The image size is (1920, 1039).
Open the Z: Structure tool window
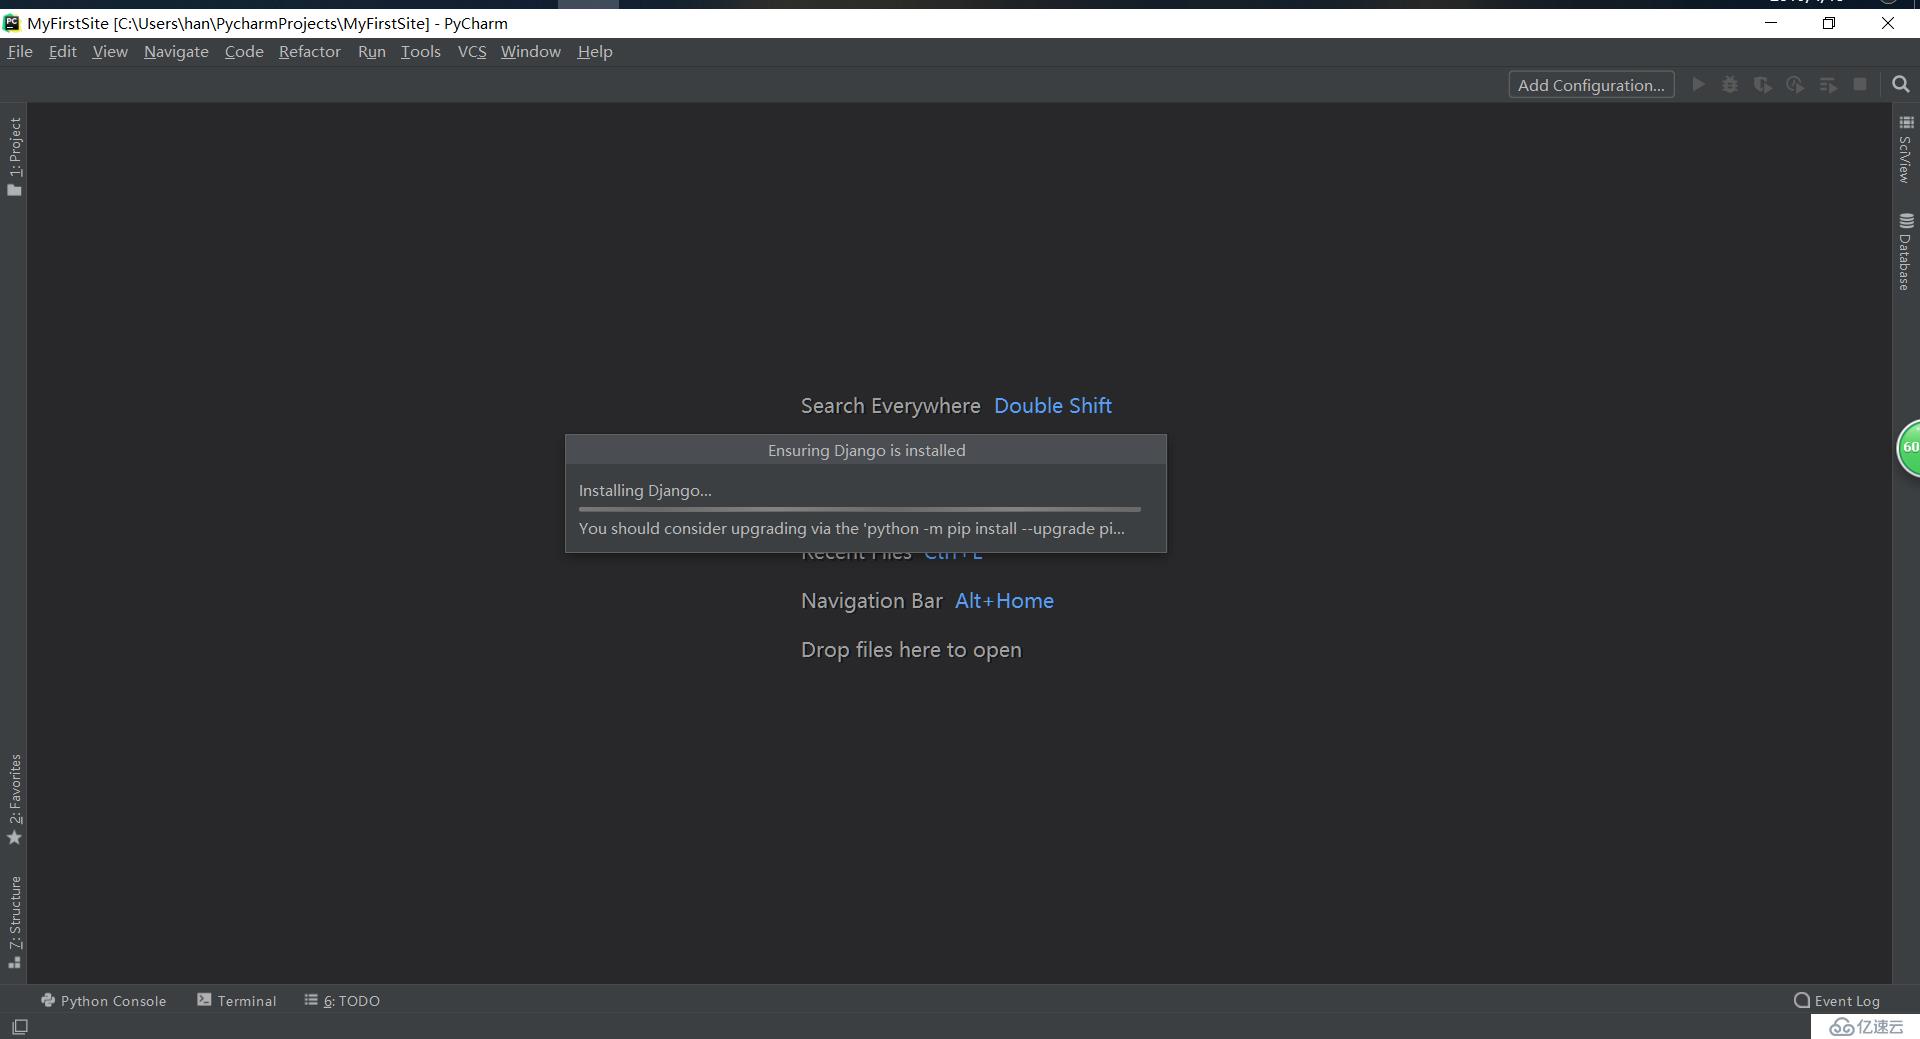[x=14, y=922]
